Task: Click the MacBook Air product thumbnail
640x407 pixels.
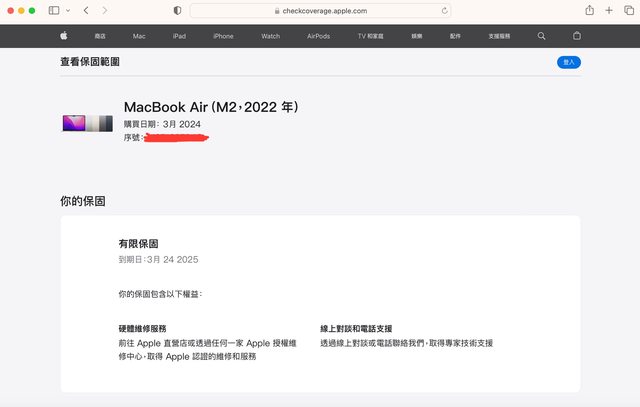Action: [87, 123]
